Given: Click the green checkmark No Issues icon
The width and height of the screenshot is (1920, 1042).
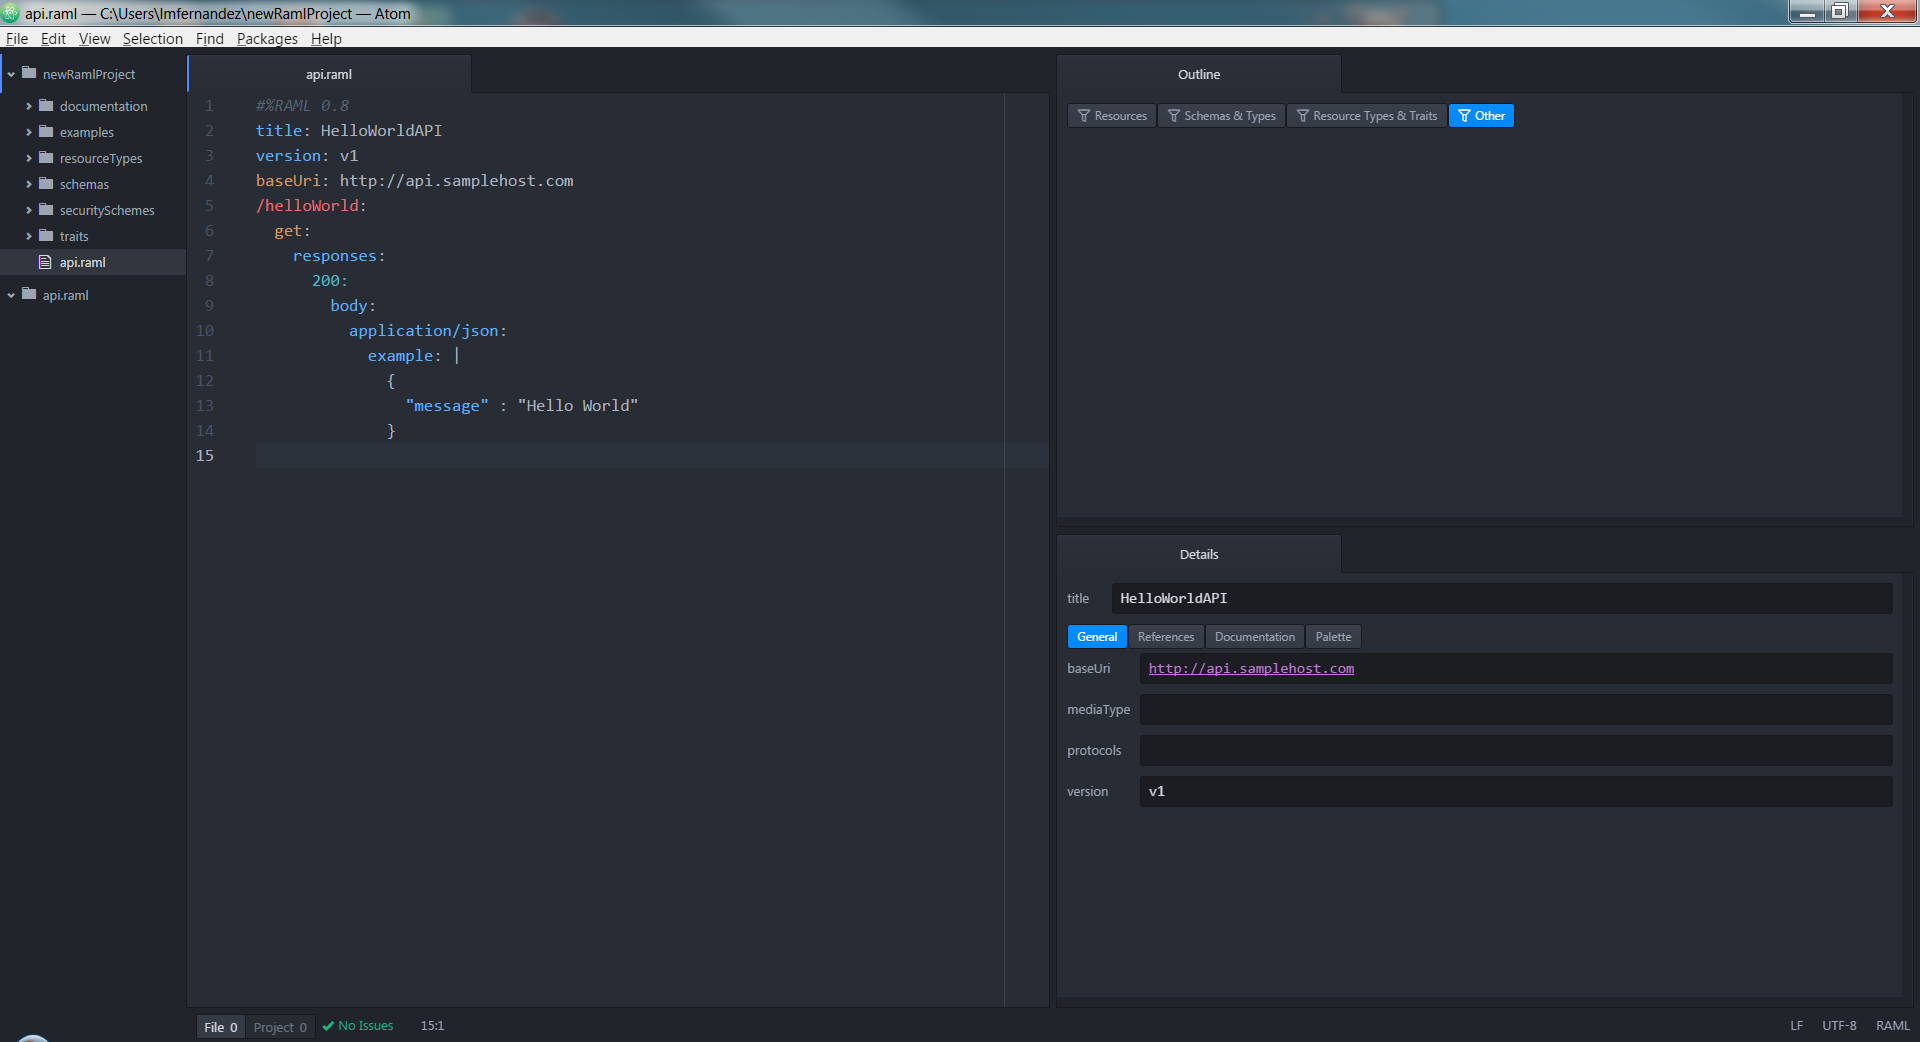Looking at the screenshot, I should pyautogui.click(x=328, y=1026).
